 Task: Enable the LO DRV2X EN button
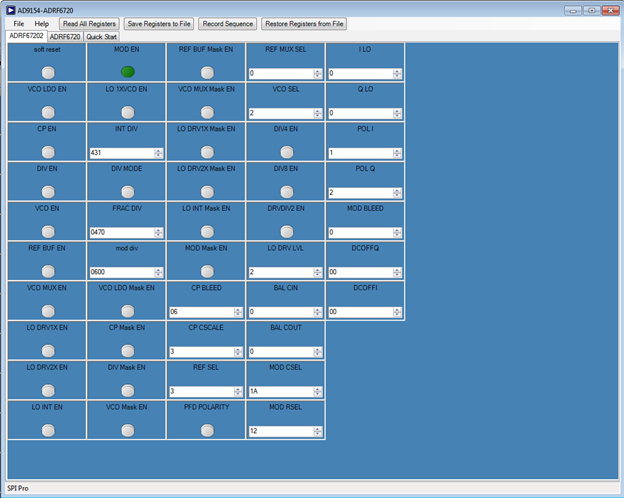pos(48,391)
